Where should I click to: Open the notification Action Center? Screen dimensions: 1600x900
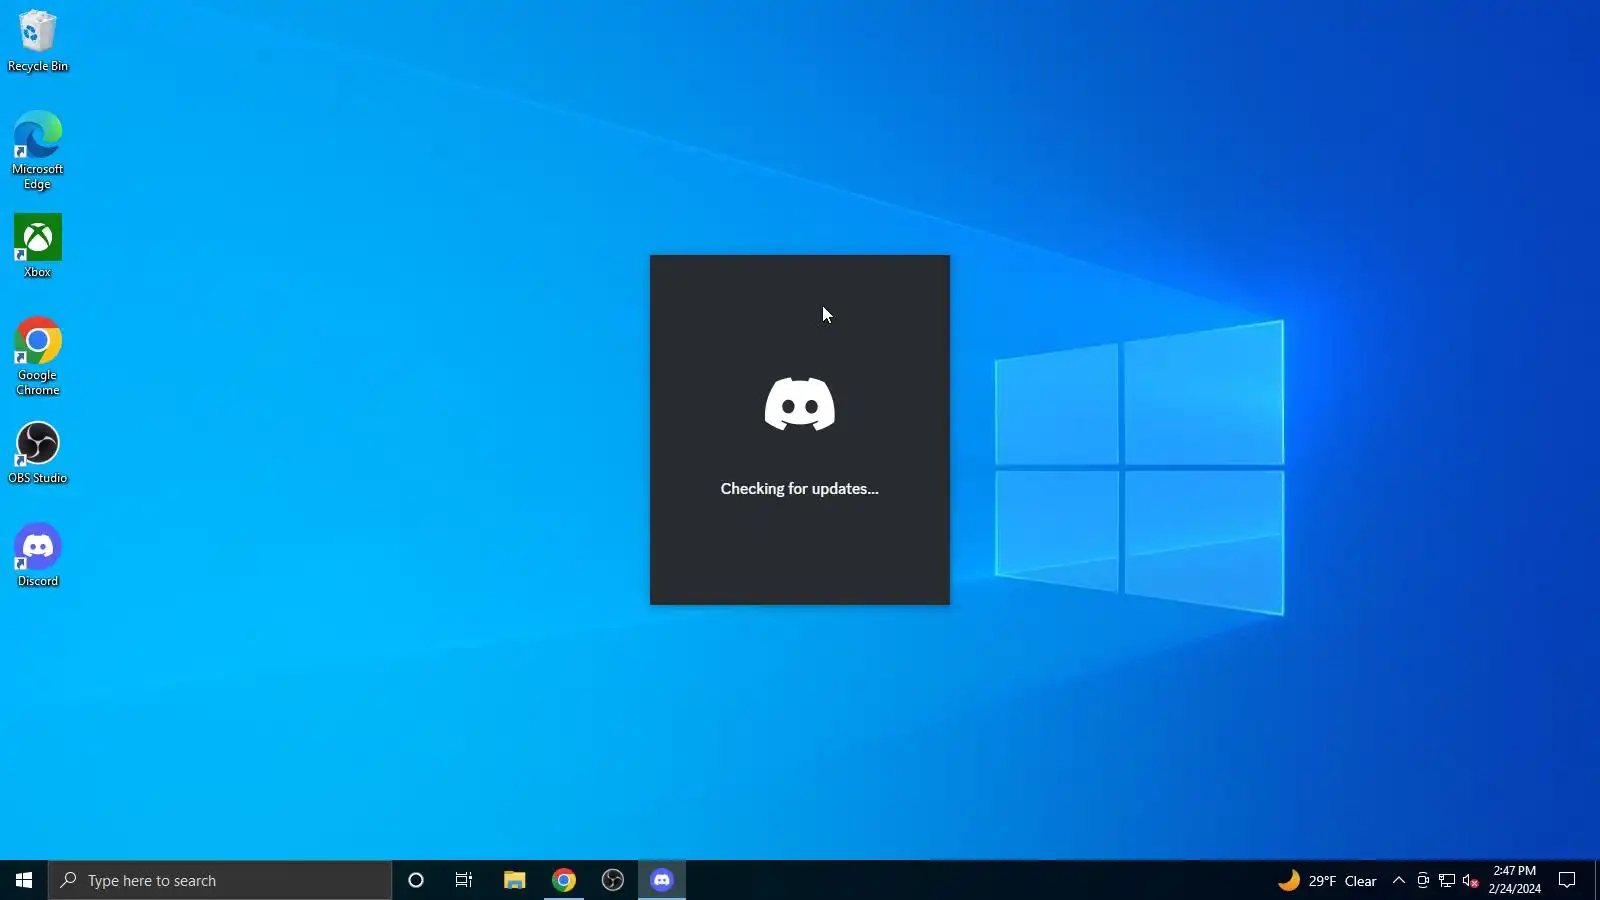click(x=1567, y=880)
